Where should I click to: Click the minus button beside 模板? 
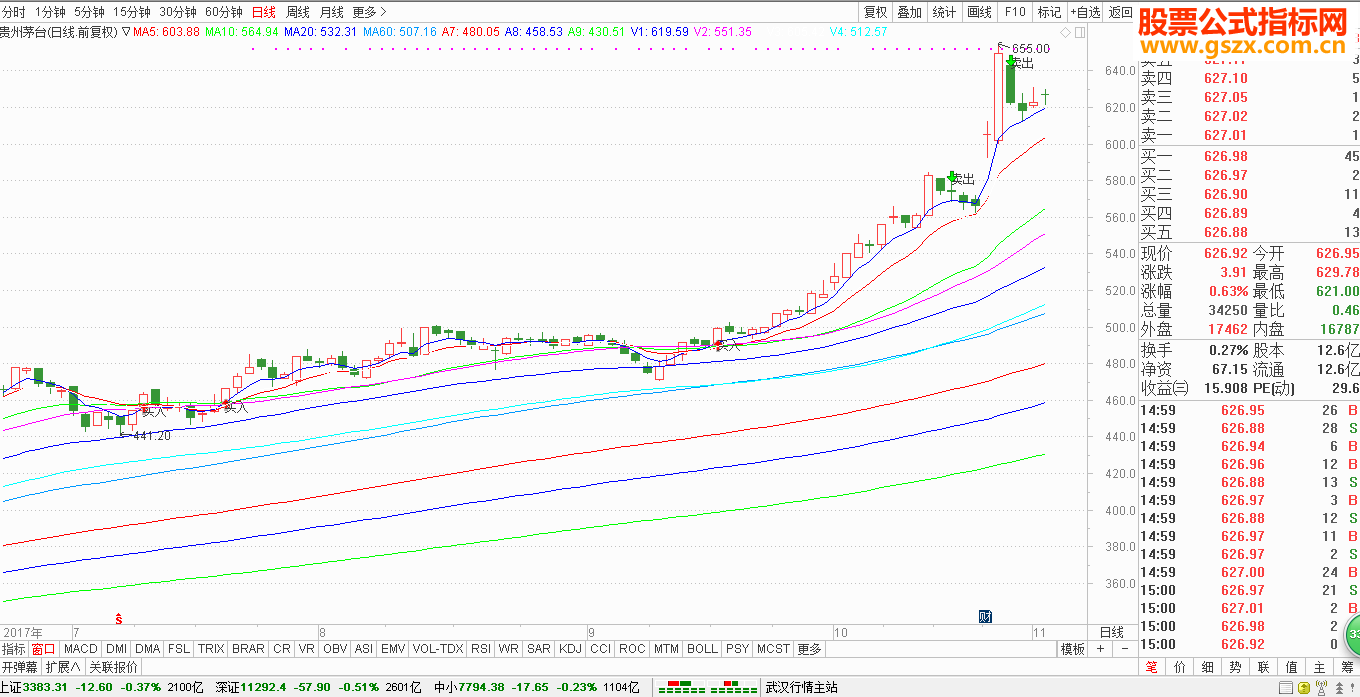point(1123,649)
